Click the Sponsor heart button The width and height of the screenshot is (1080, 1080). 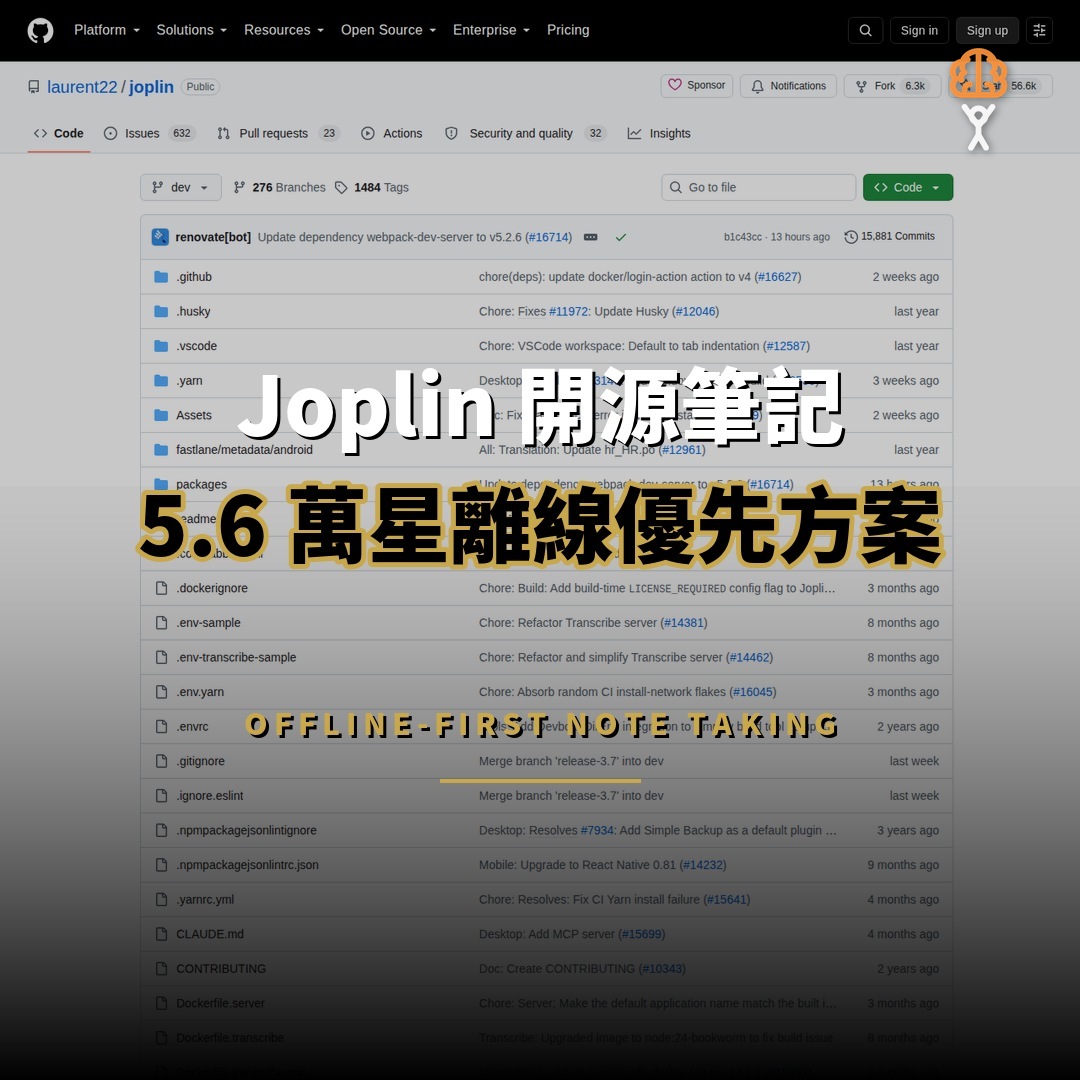tap(696, 85)
